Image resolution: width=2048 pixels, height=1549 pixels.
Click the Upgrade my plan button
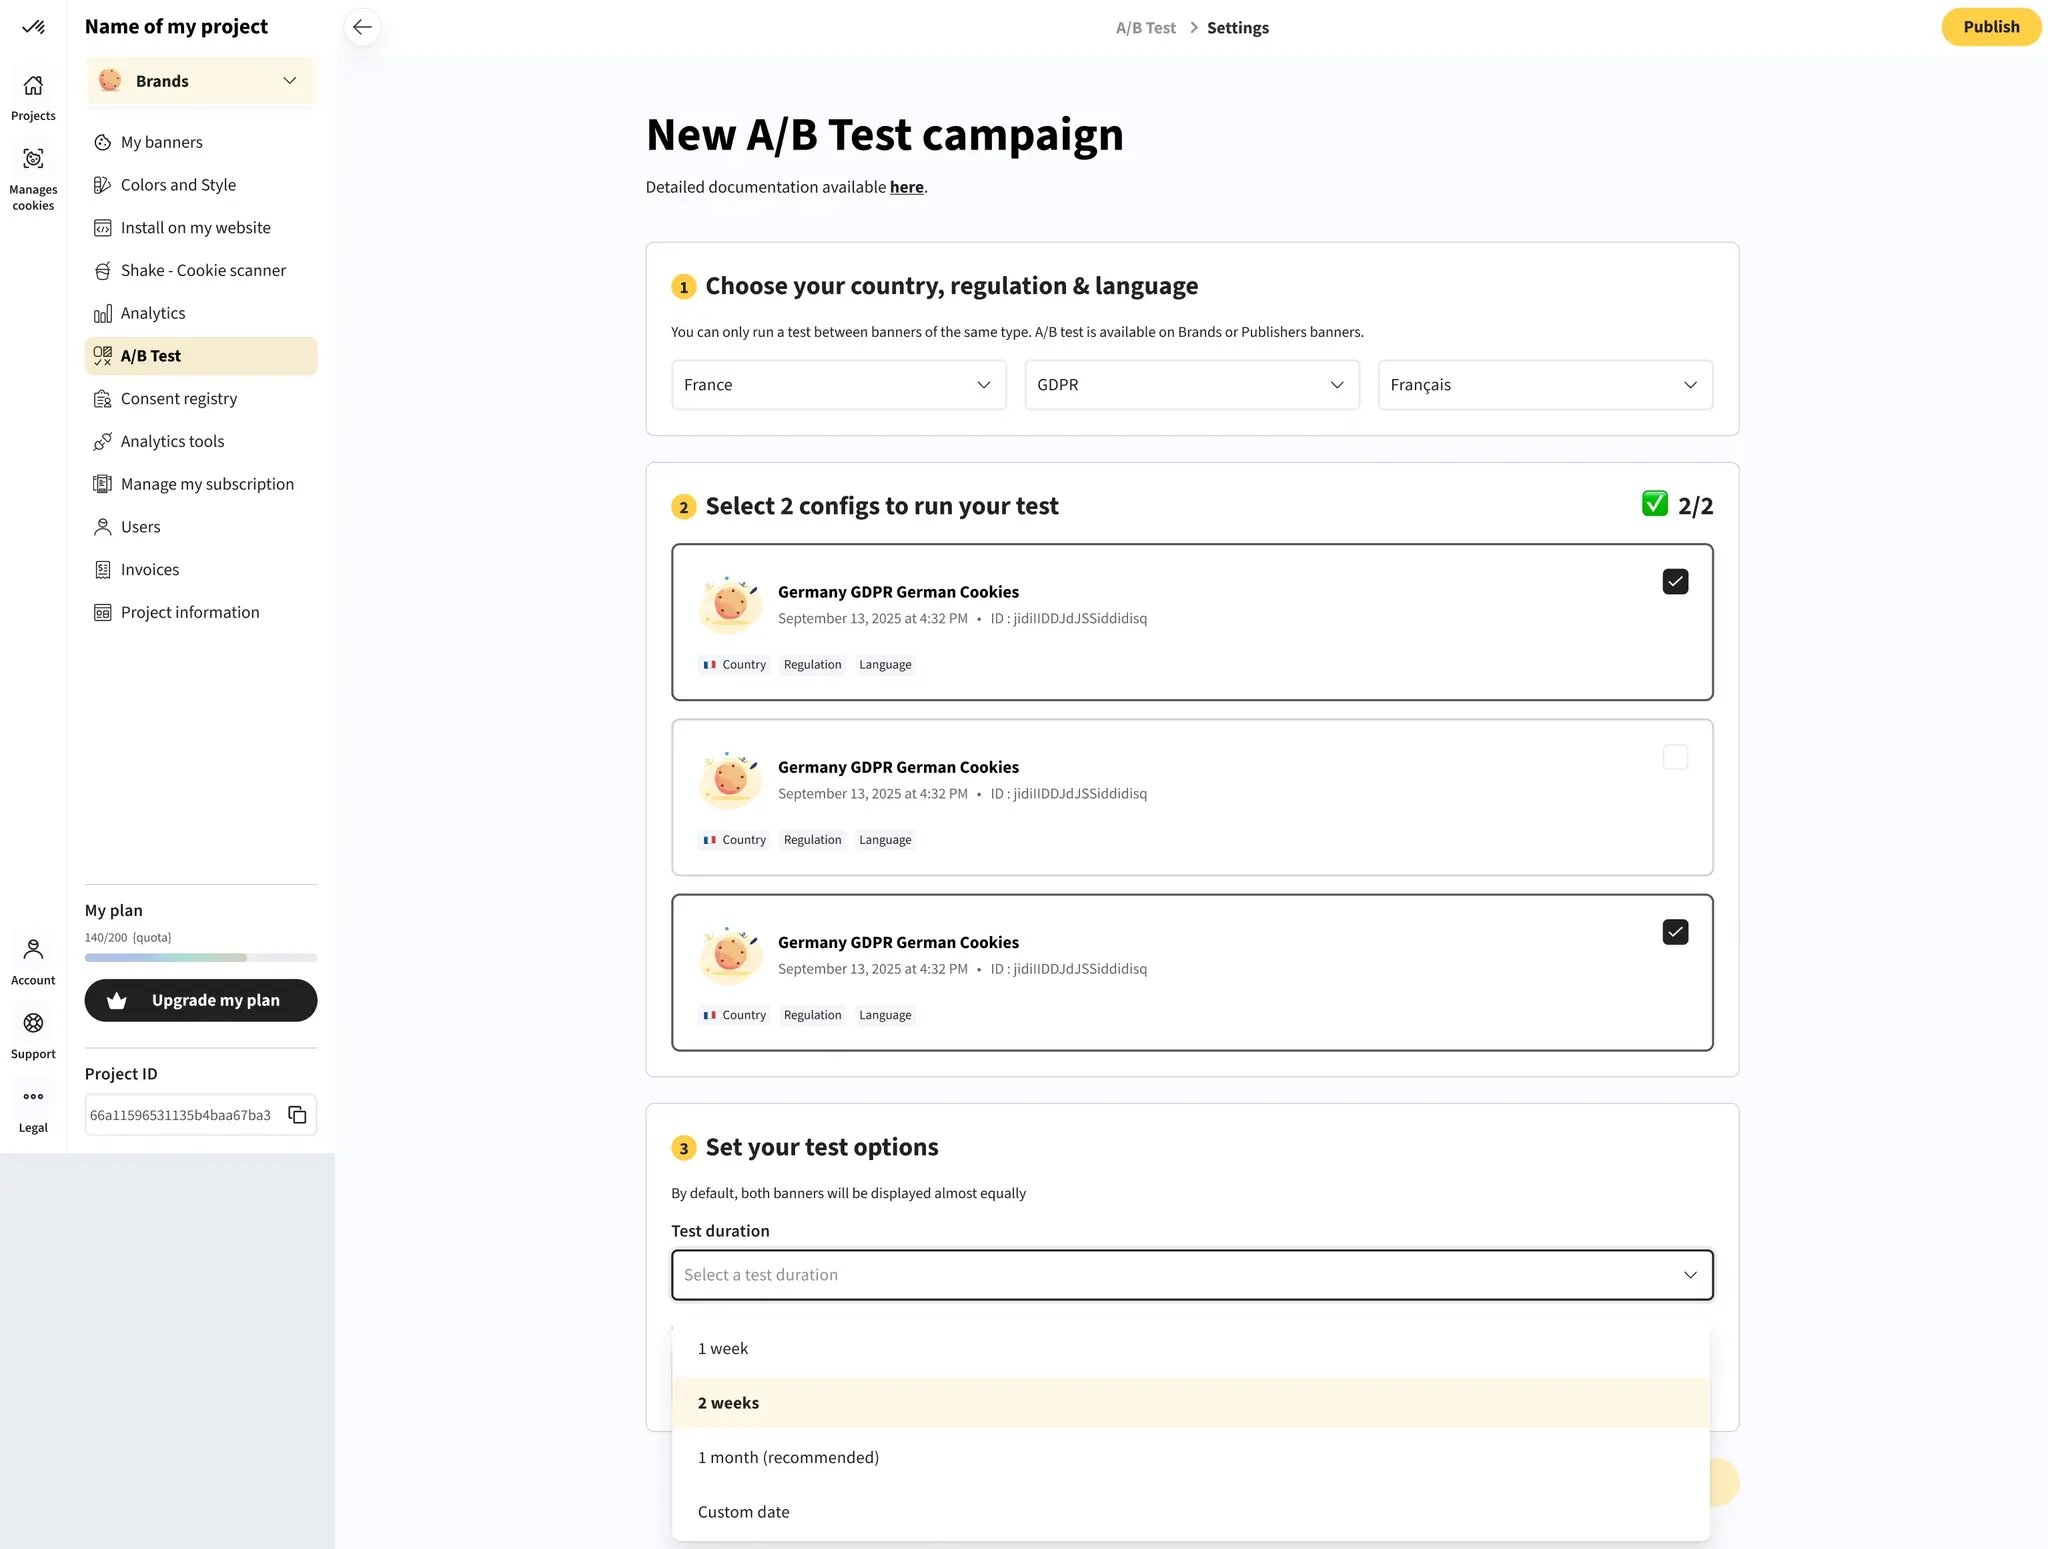201,1000
